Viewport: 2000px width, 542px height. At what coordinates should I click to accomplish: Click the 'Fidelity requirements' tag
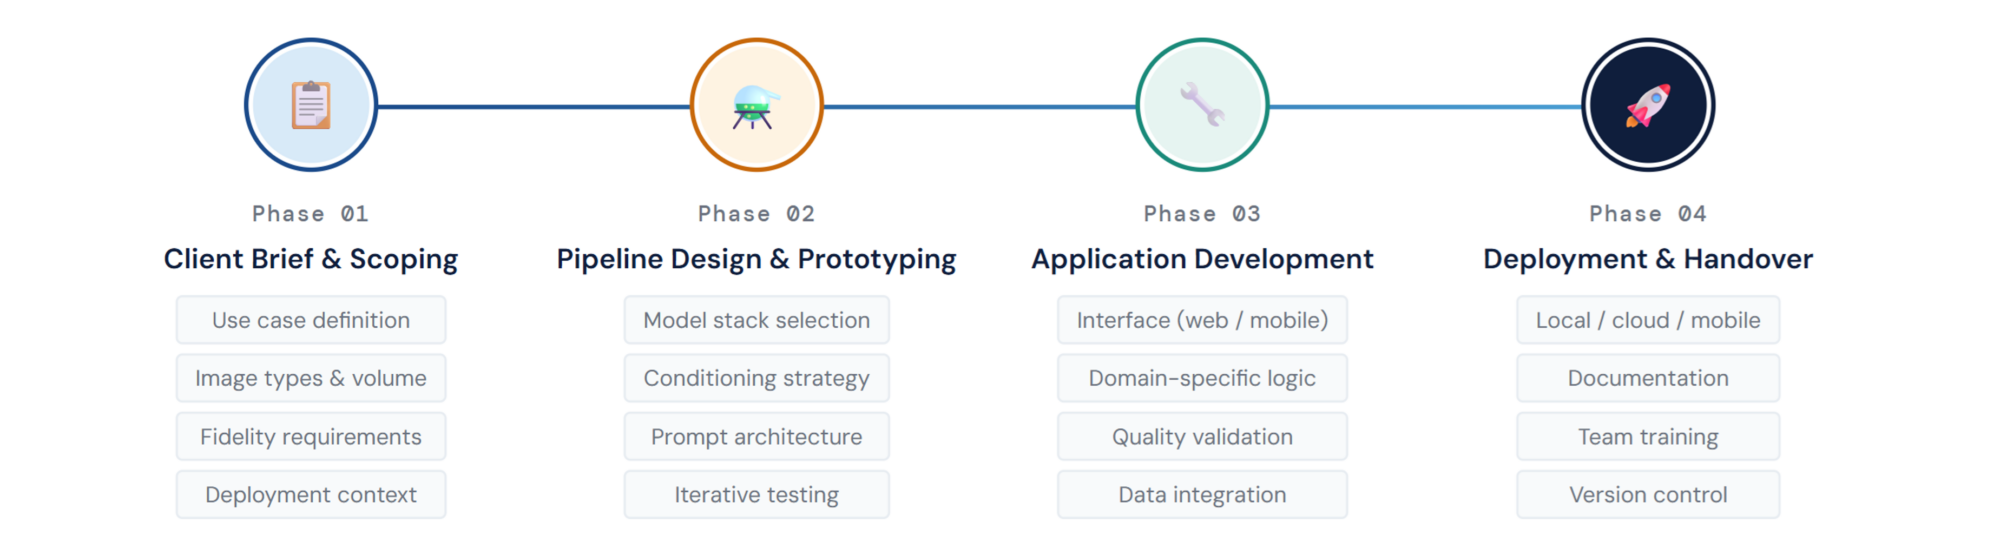pos(311,437)
